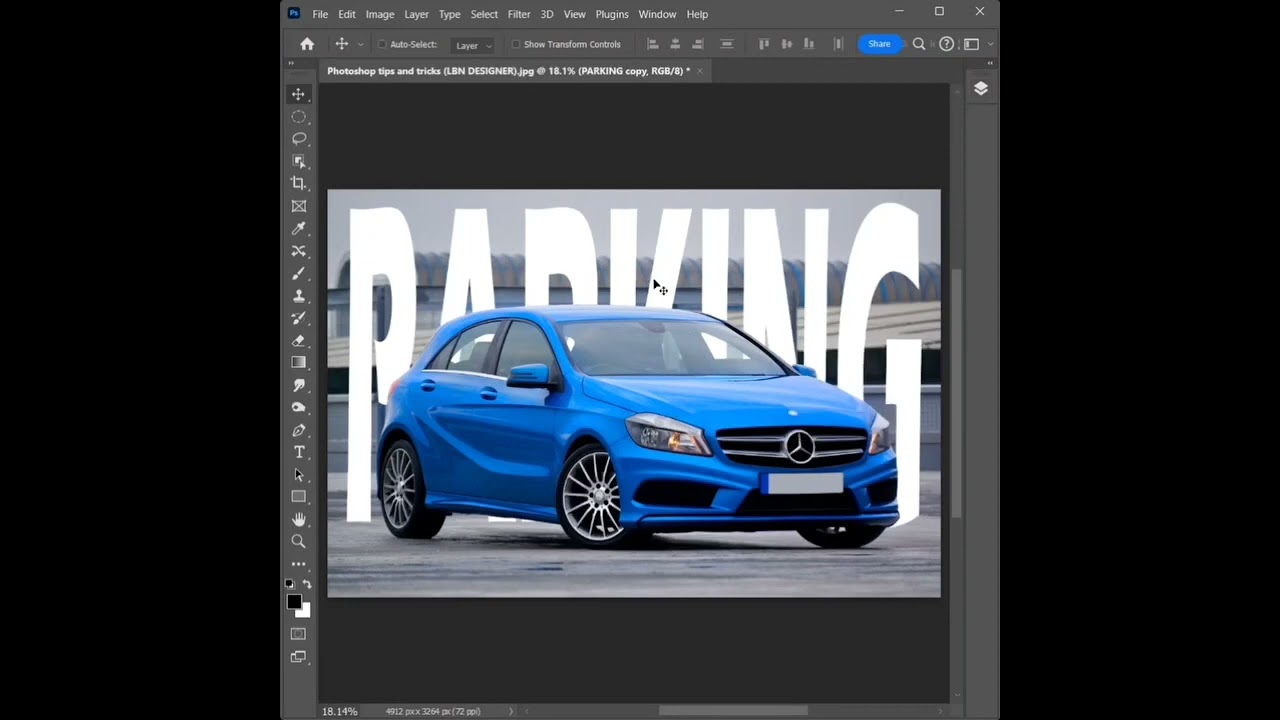1280x720 pixels.
Task: Expand the toolbox double-arrow at top
Action: tap(291, 64)
